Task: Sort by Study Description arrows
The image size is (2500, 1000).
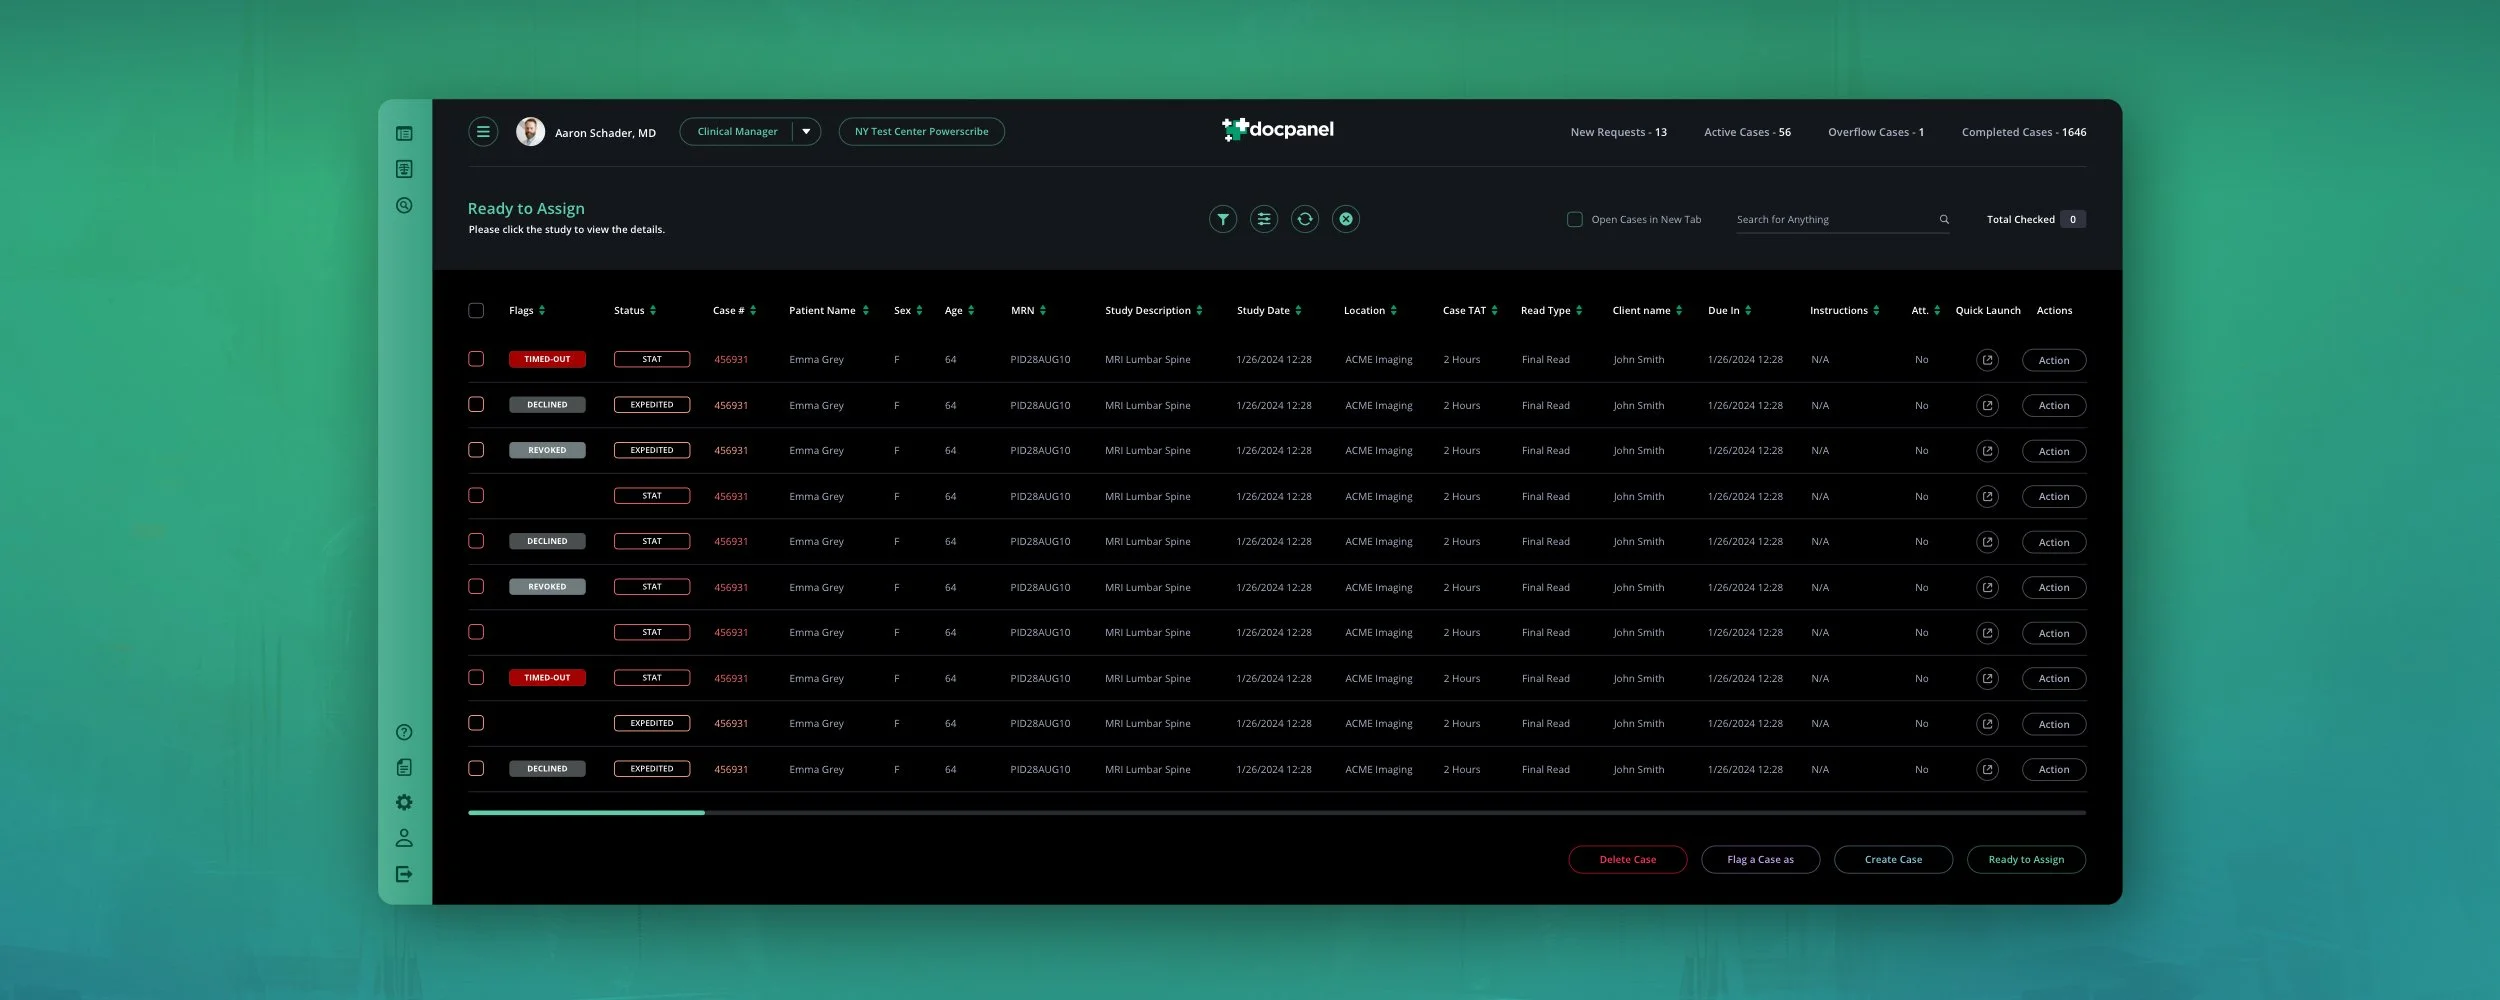Action: click(1200, 311)
